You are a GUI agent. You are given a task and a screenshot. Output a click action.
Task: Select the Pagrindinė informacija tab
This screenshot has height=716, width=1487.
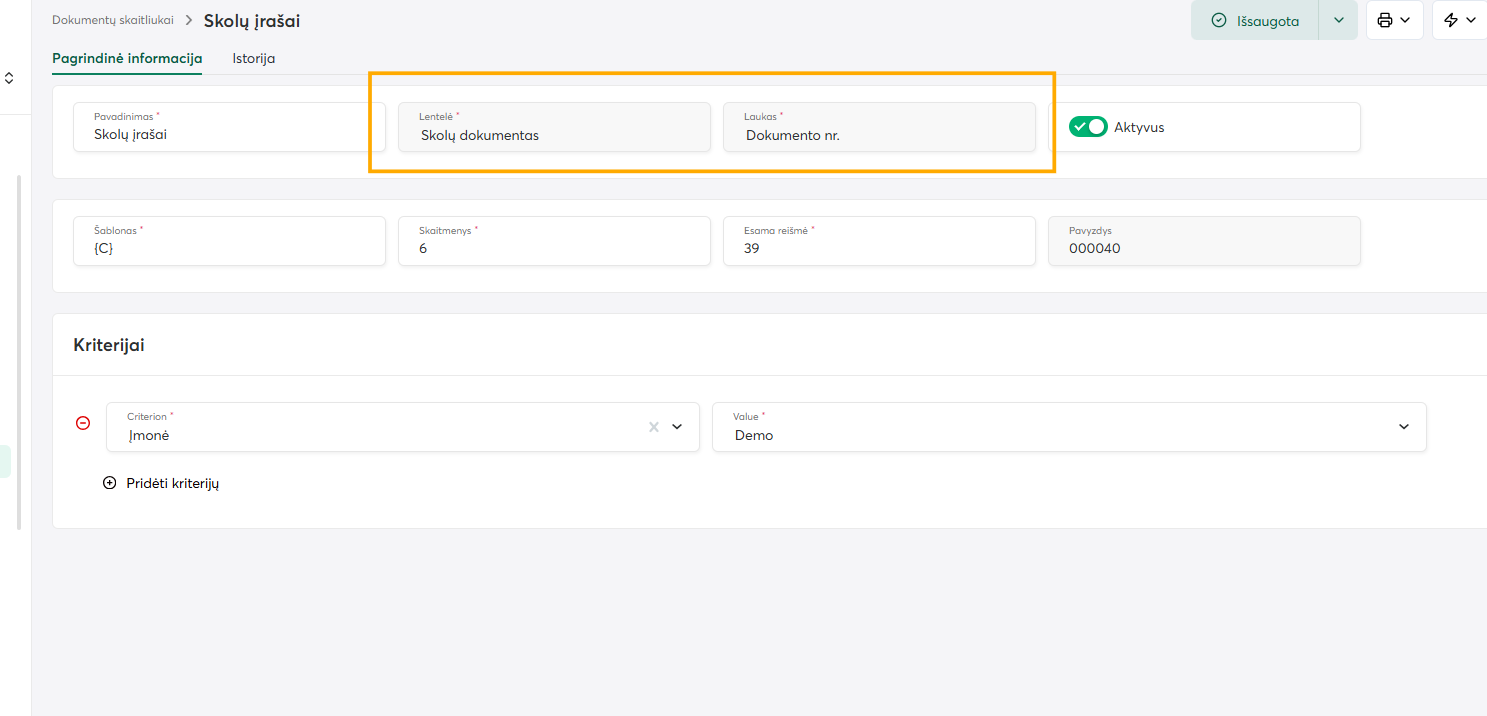tap(127, 58)
